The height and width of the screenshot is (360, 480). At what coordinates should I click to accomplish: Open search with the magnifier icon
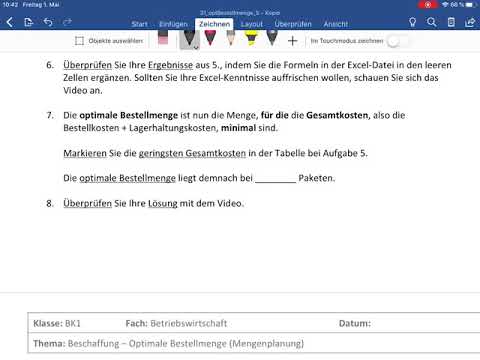432,22
